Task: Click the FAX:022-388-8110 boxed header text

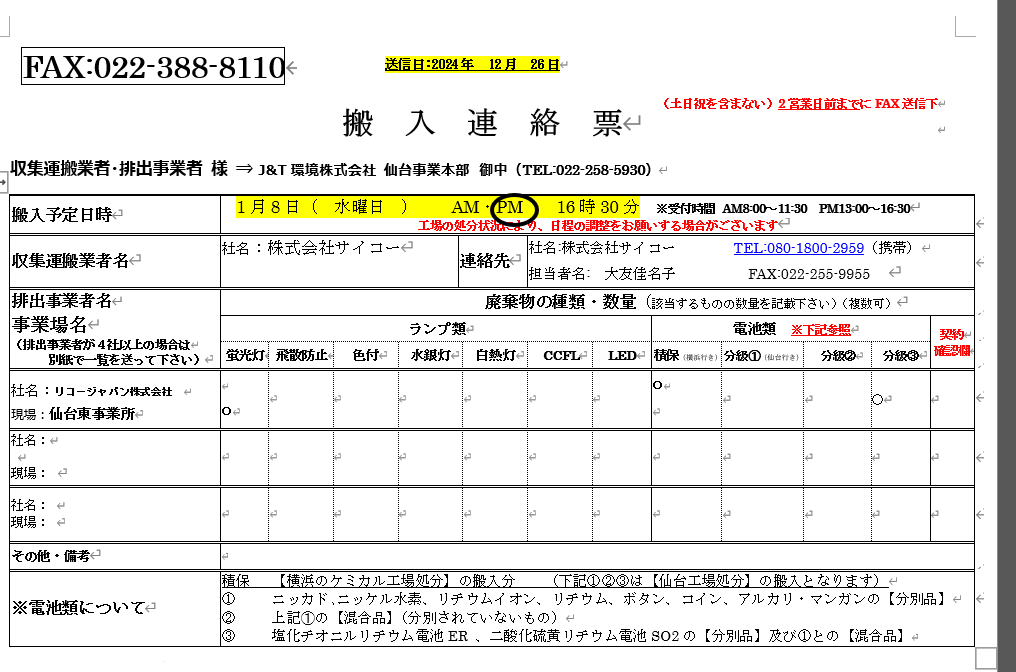Action: (x=153, y=68)
